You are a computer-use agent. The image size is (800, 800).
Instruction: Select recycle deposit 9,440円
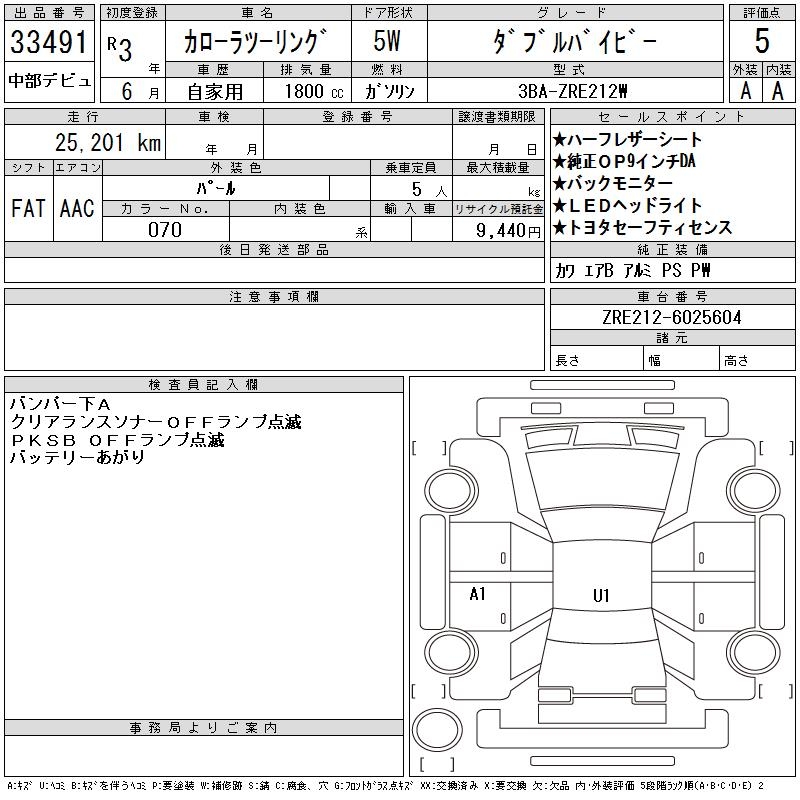[508, 231]
